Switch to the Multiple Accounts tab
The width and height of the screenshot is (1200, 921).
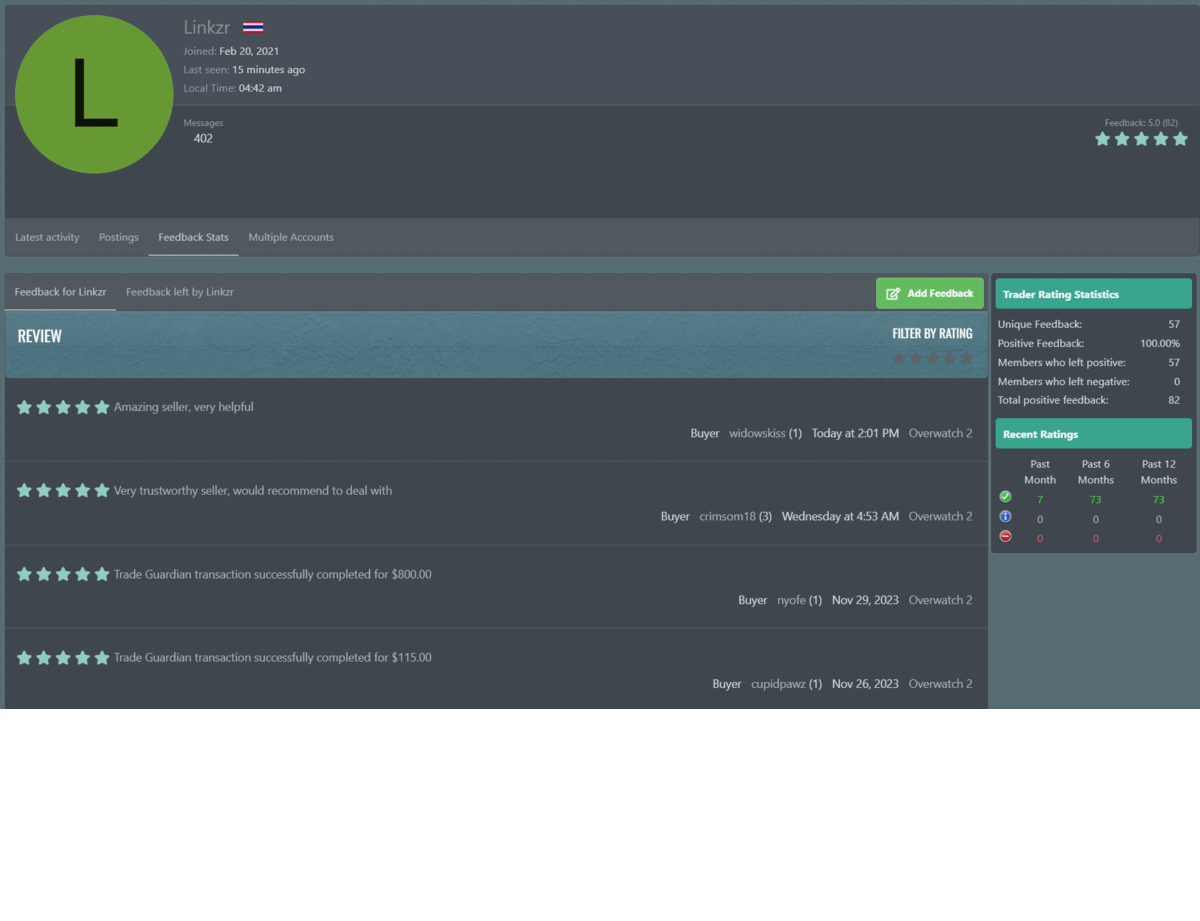pyautogui.click(x=291, y=237)
